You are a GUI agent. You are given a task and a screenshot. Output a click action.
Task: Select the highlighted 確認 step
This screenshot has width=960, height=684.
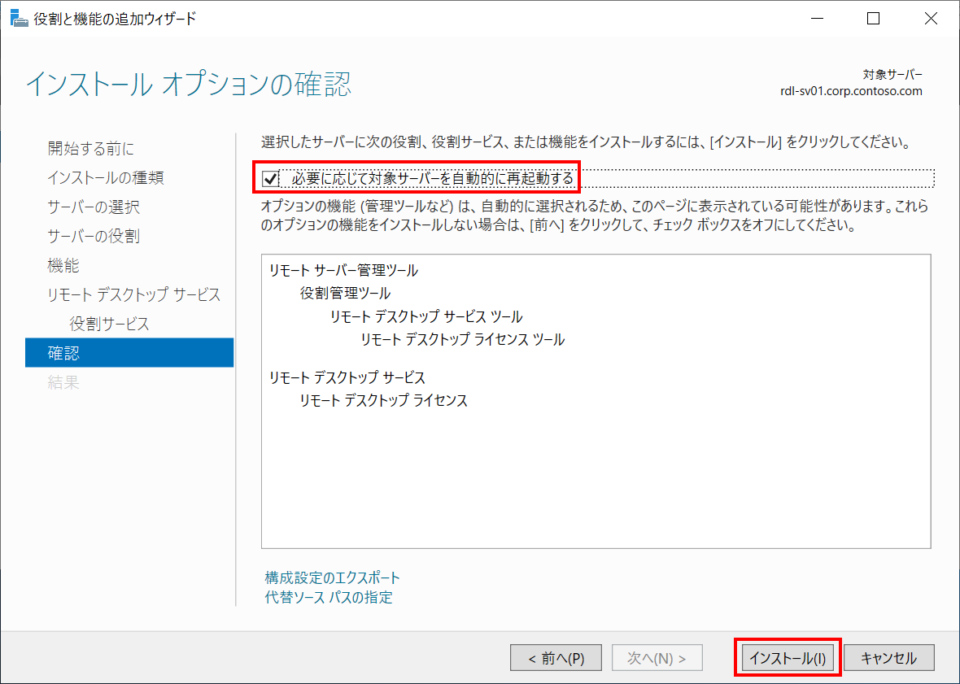129,353
